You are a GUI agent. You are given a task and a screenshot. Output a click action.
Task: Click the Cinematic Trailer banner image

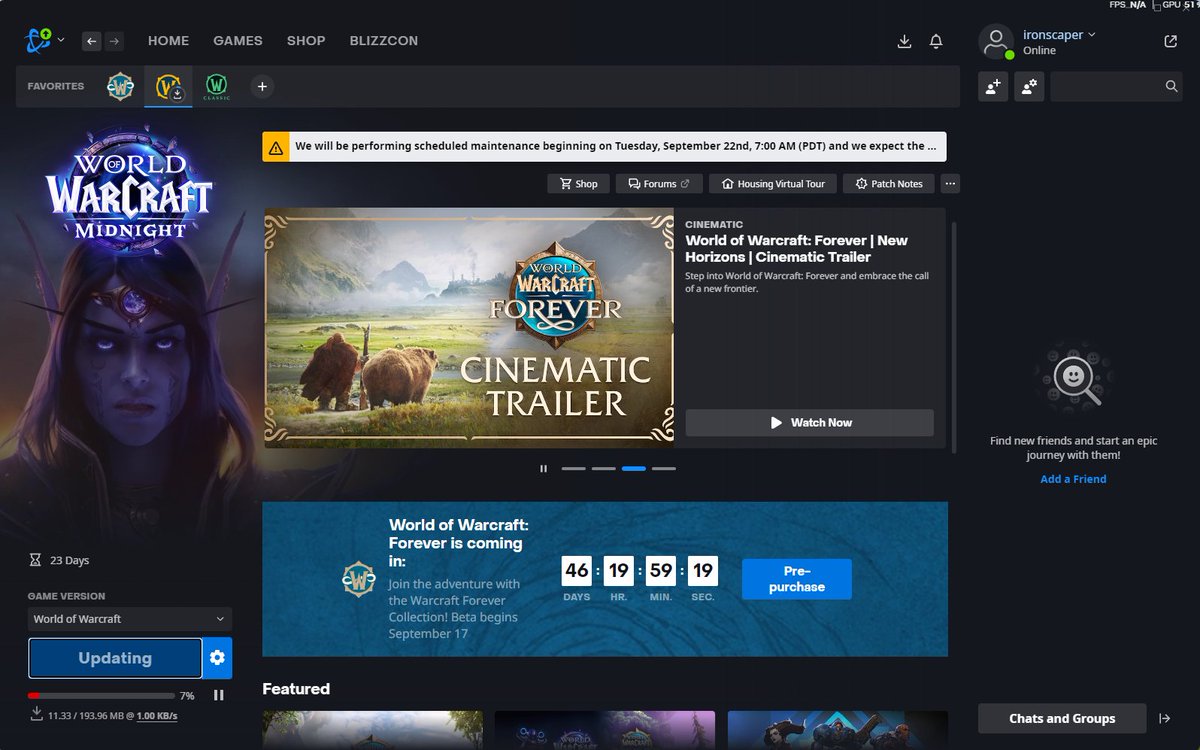click(x=469, y=328)
